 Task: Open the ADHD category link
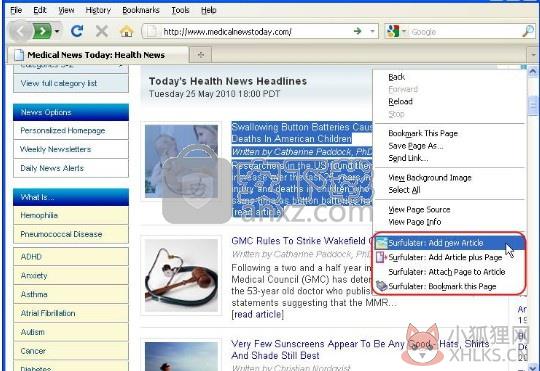point(31,257)
